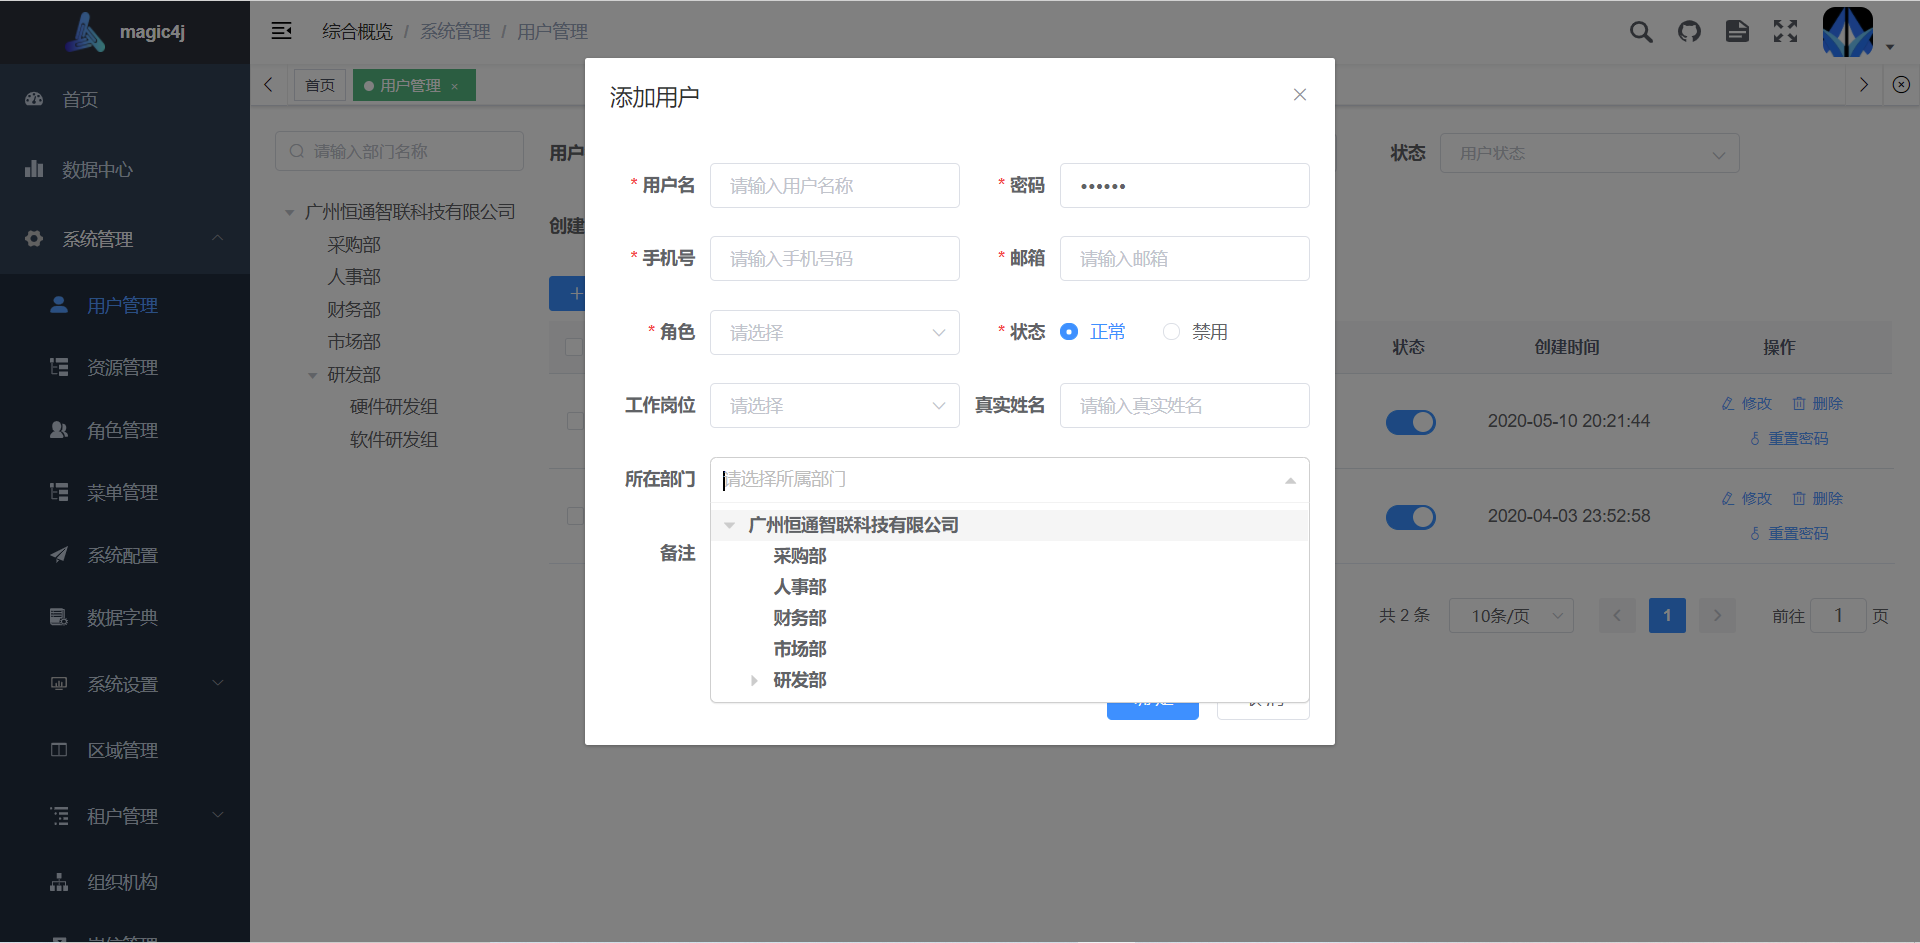Image resolution: width=1920 pixels, height=943 pixels.
Task: Open the document icon in header
Action: tap(1737, 32)
